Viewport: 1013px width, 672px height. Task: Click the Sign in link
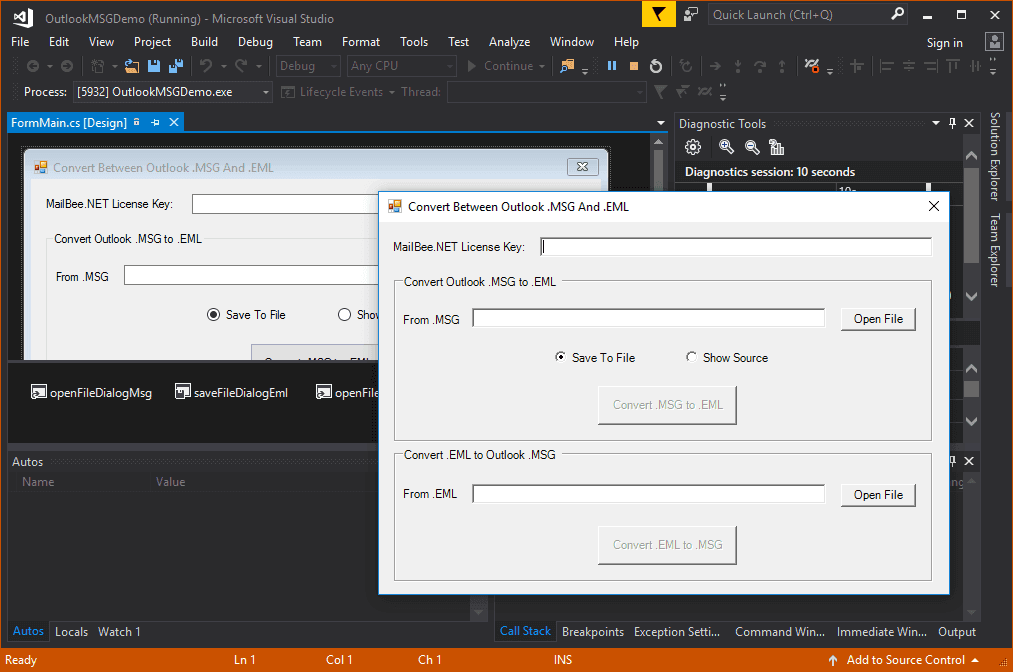pos(945,43)
